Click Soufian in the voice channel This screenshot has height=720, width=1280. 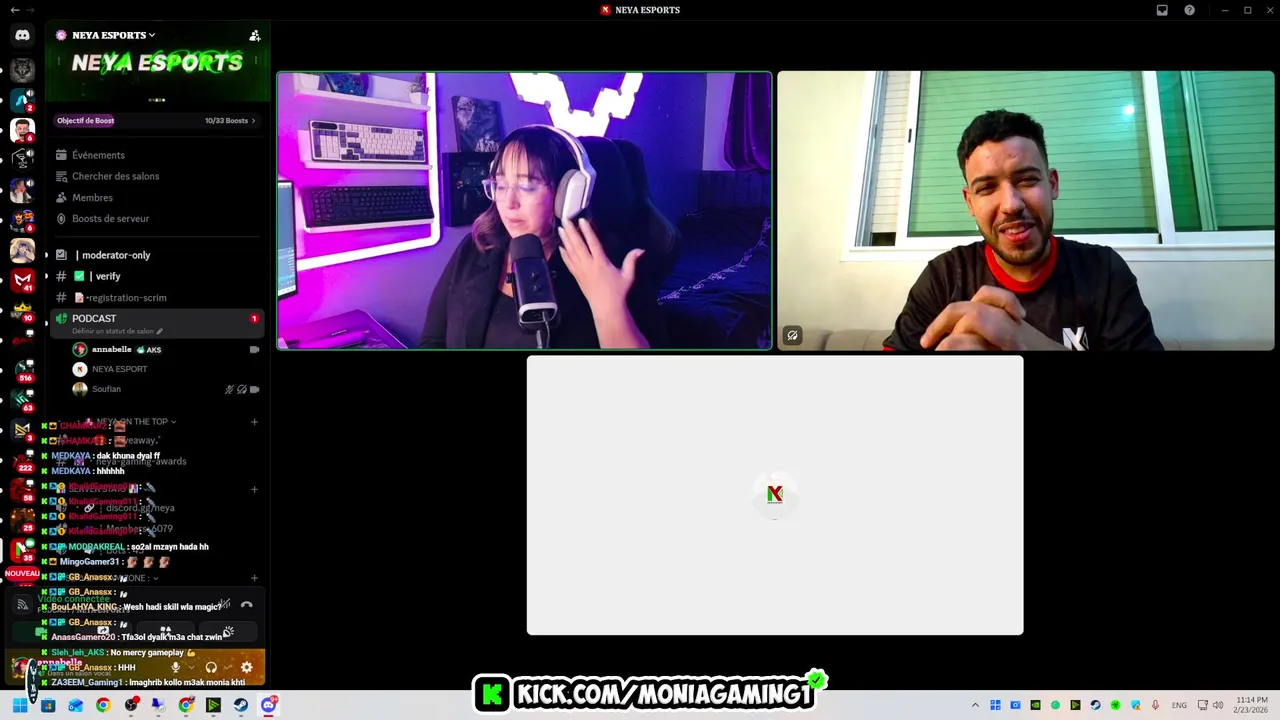pyautogui.click(x=165, y=389)
